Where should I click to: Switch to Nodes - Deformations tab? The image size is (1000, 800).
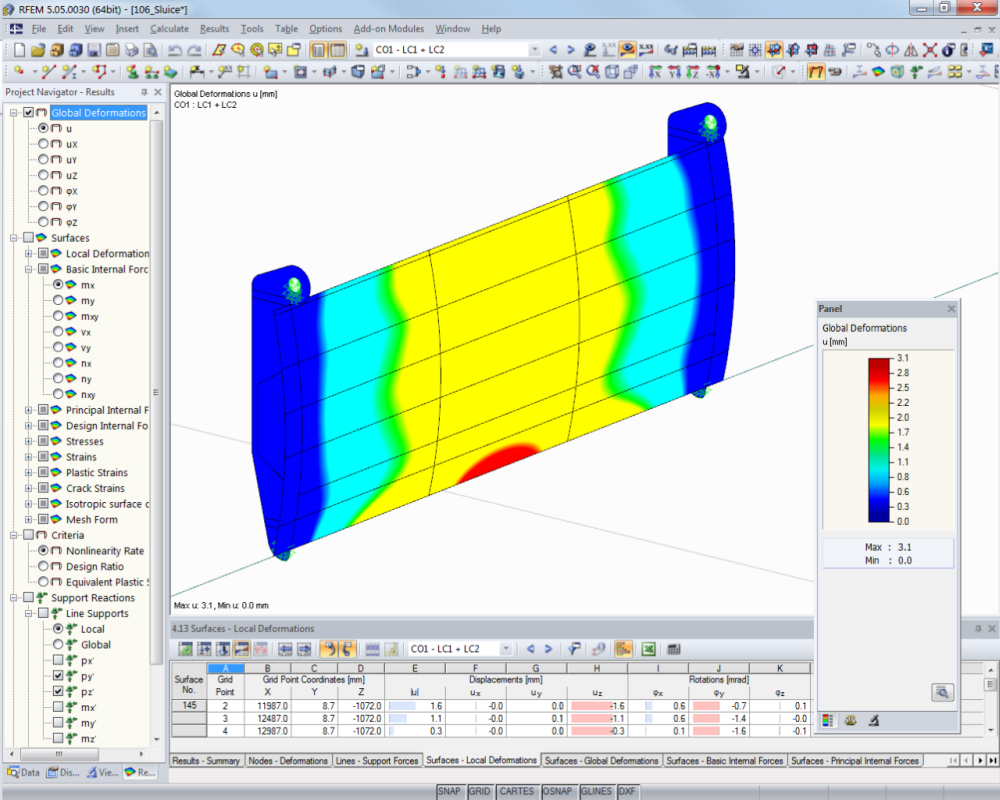288,760
